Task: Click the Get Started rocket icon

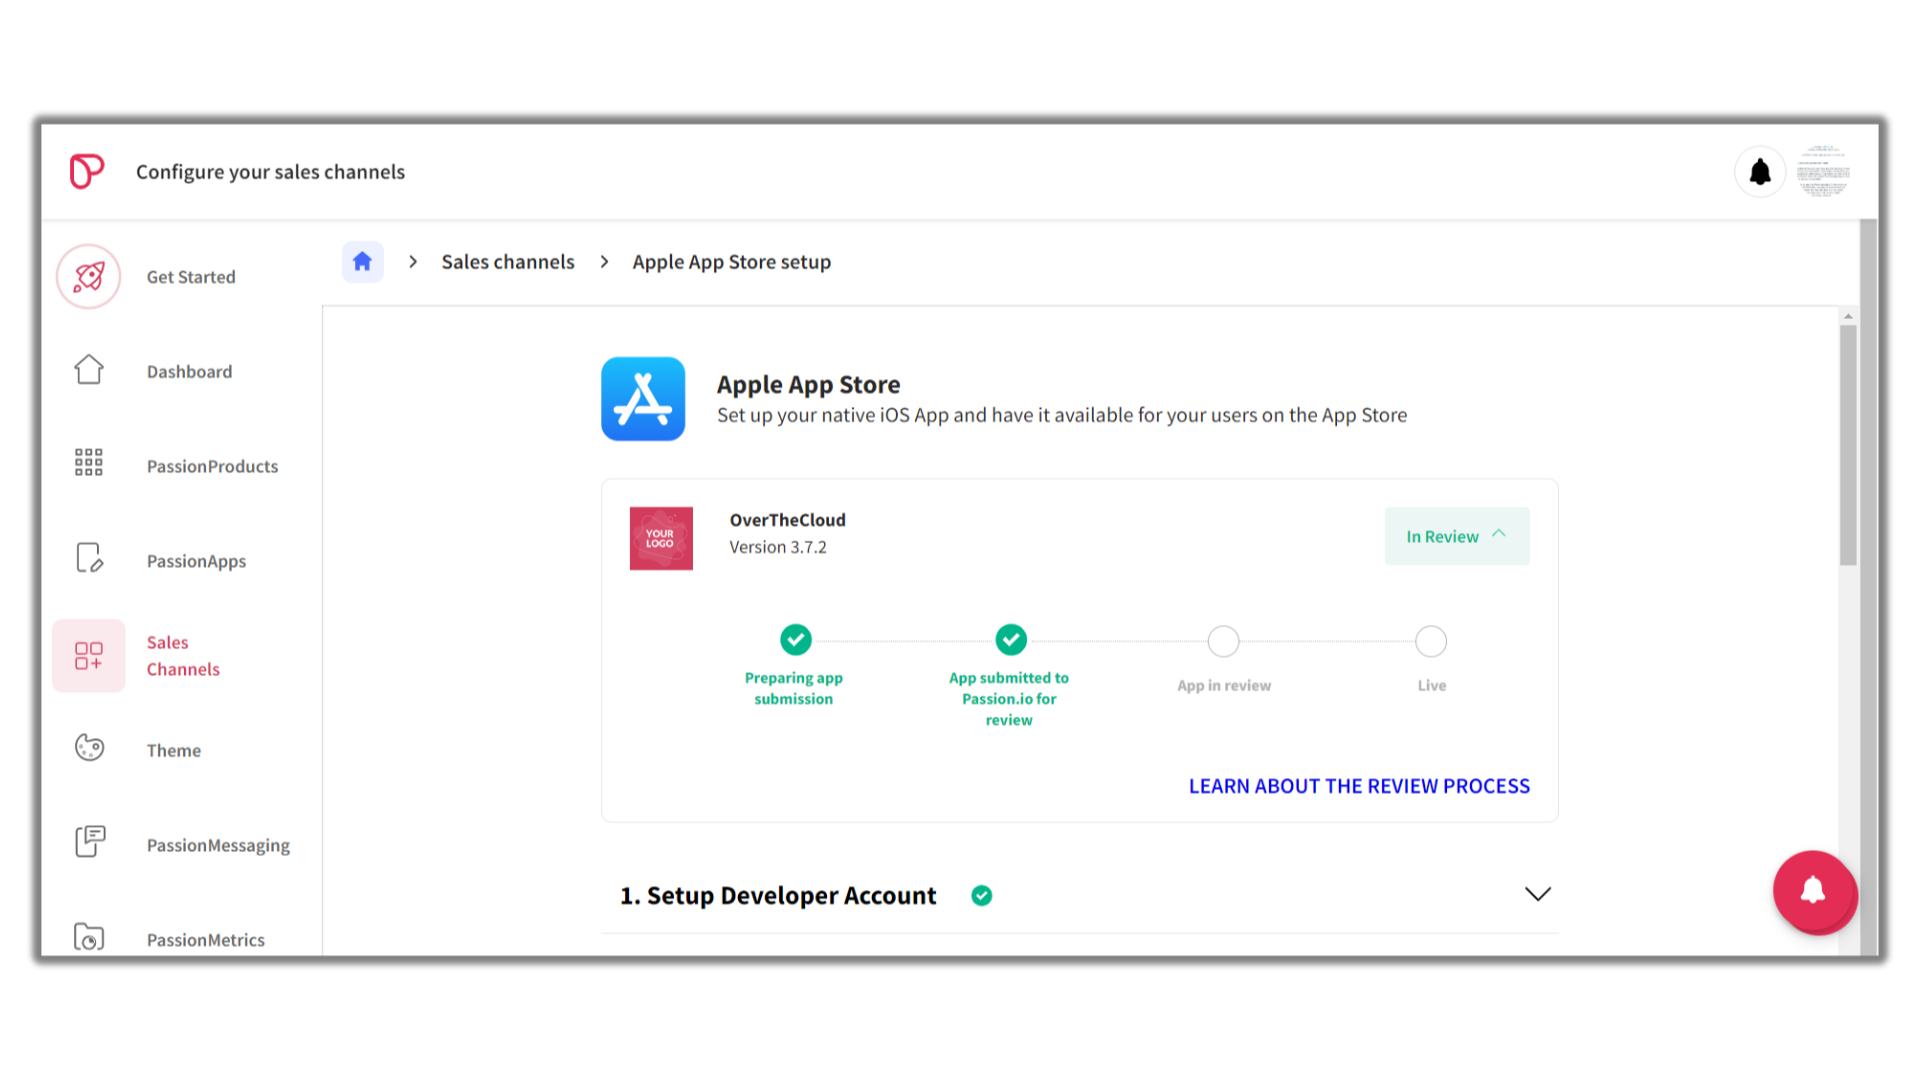Action: tap(89, 277)
